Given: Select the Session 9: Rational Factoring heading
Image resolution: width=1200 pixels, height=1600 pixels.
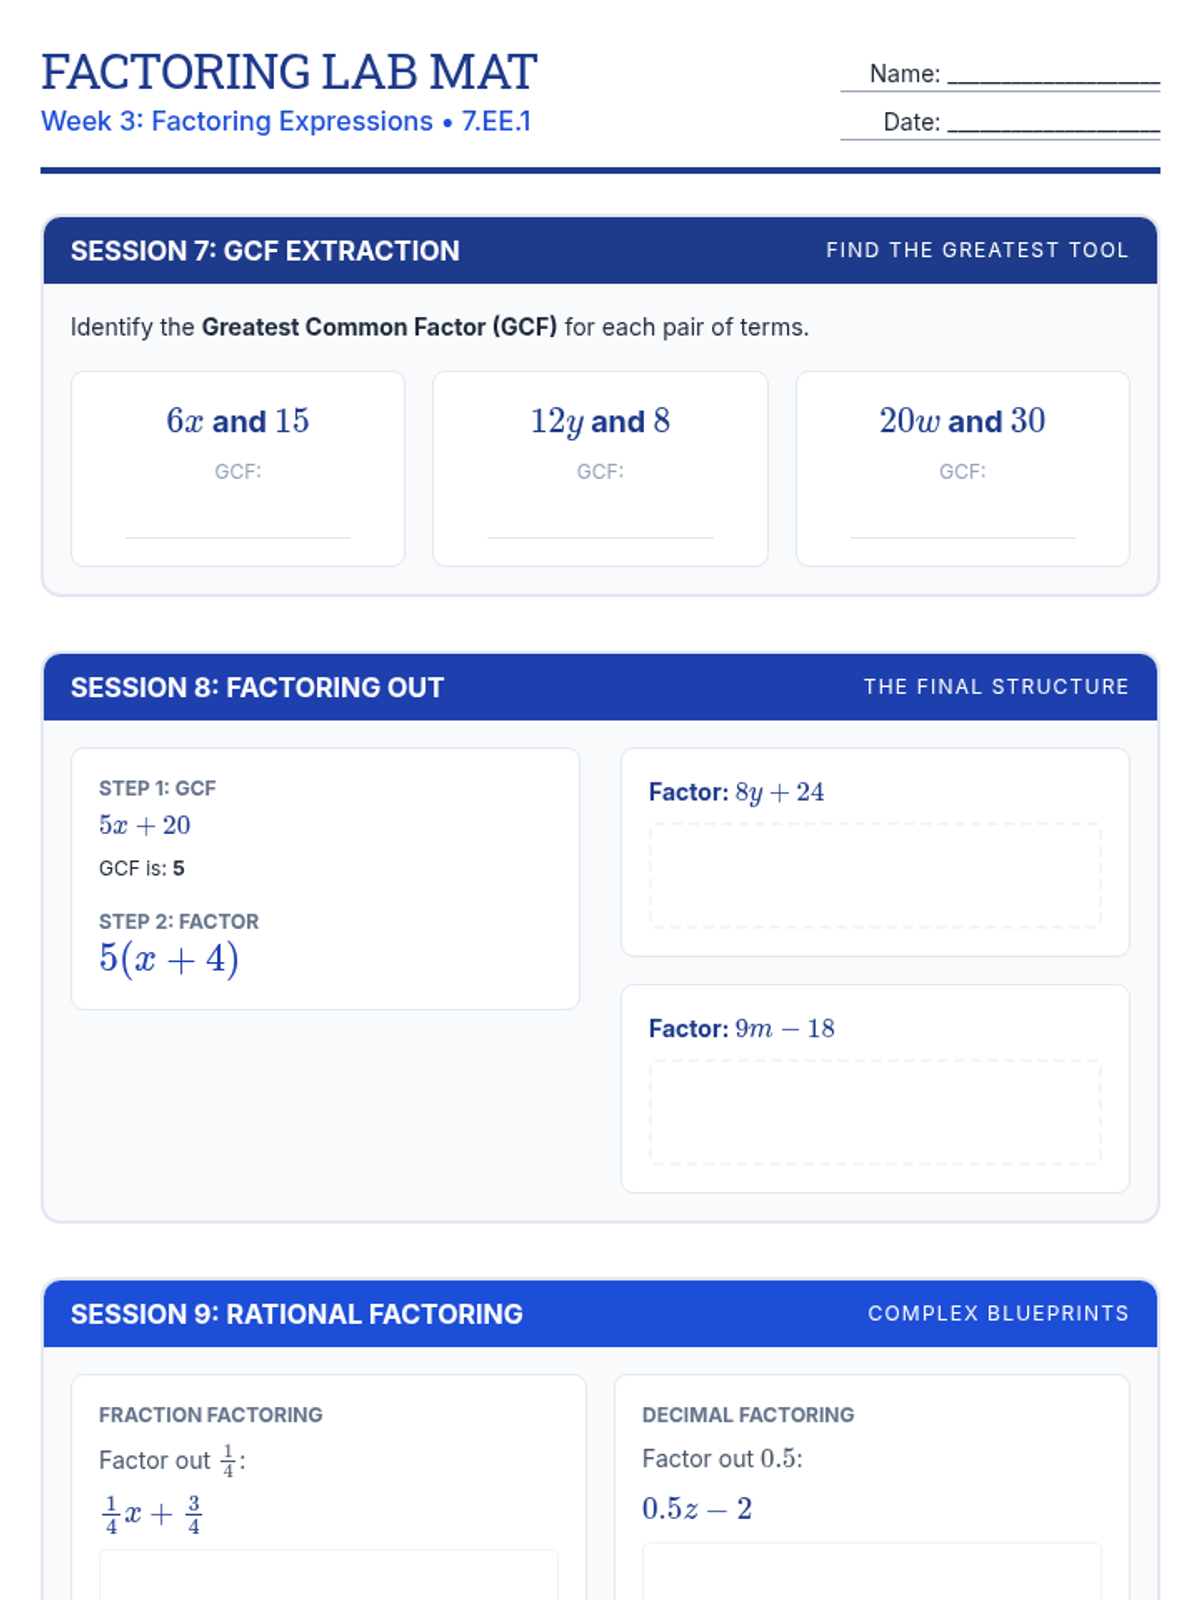Looking at the screenshot, I should pyautogui.click(x=296, y=1314).
